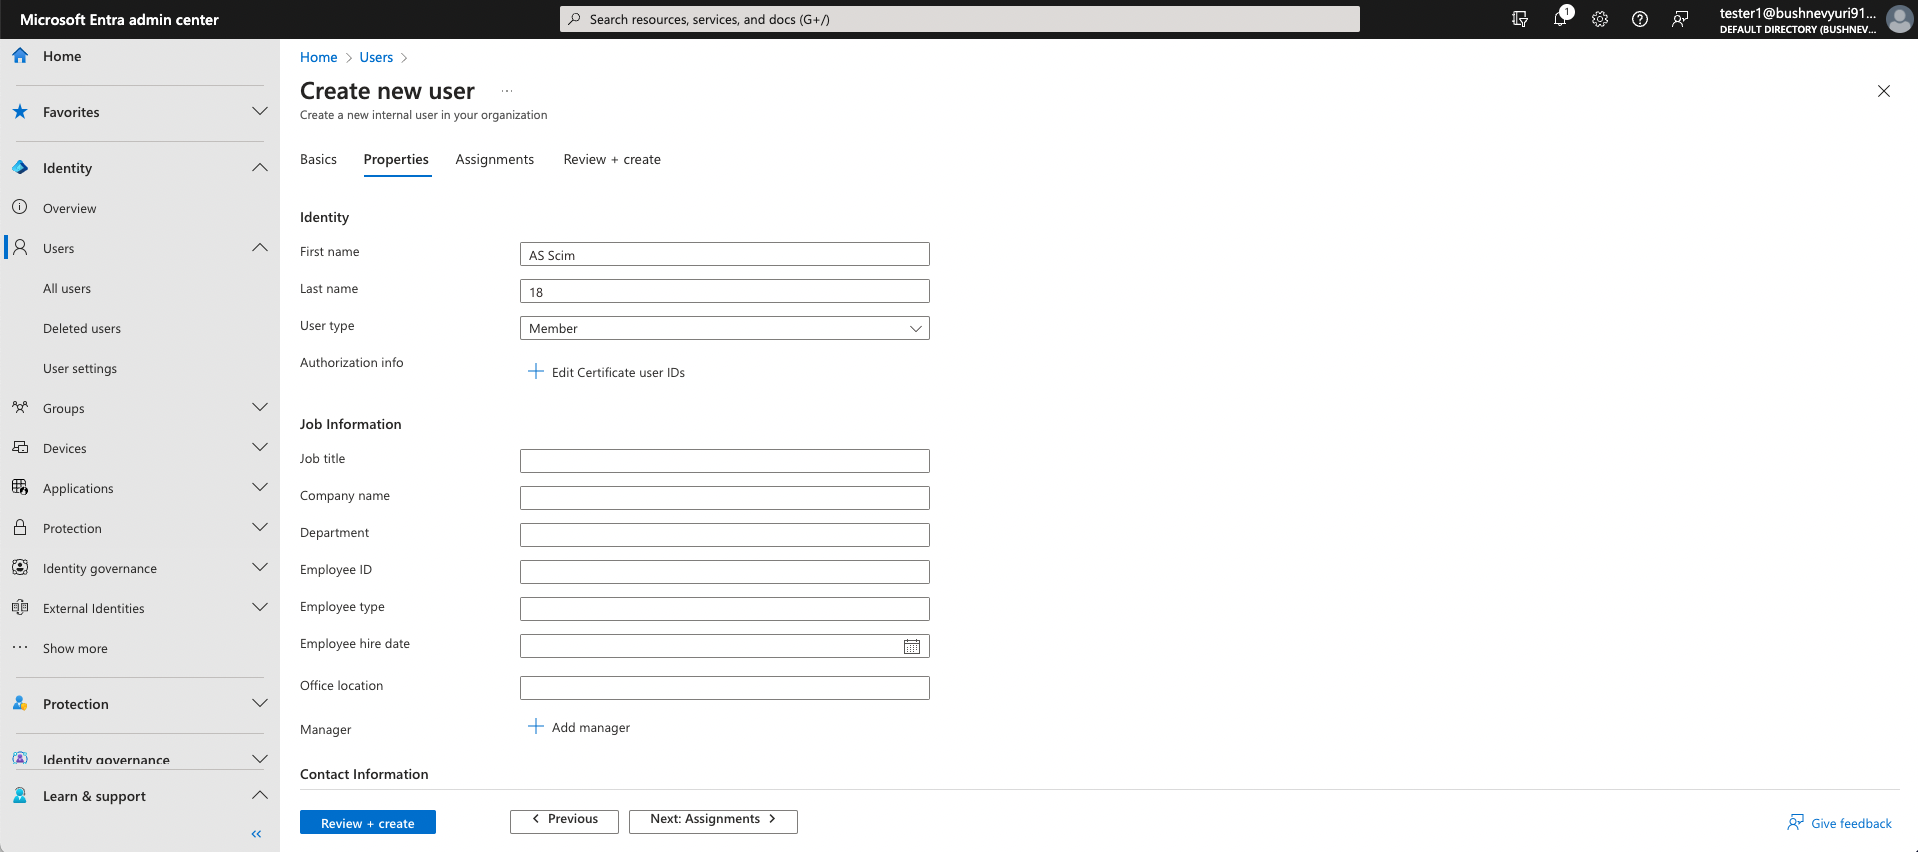Close the Create new user pane
Viewport: 1918px width, 852px height.
click(1884, 91)
